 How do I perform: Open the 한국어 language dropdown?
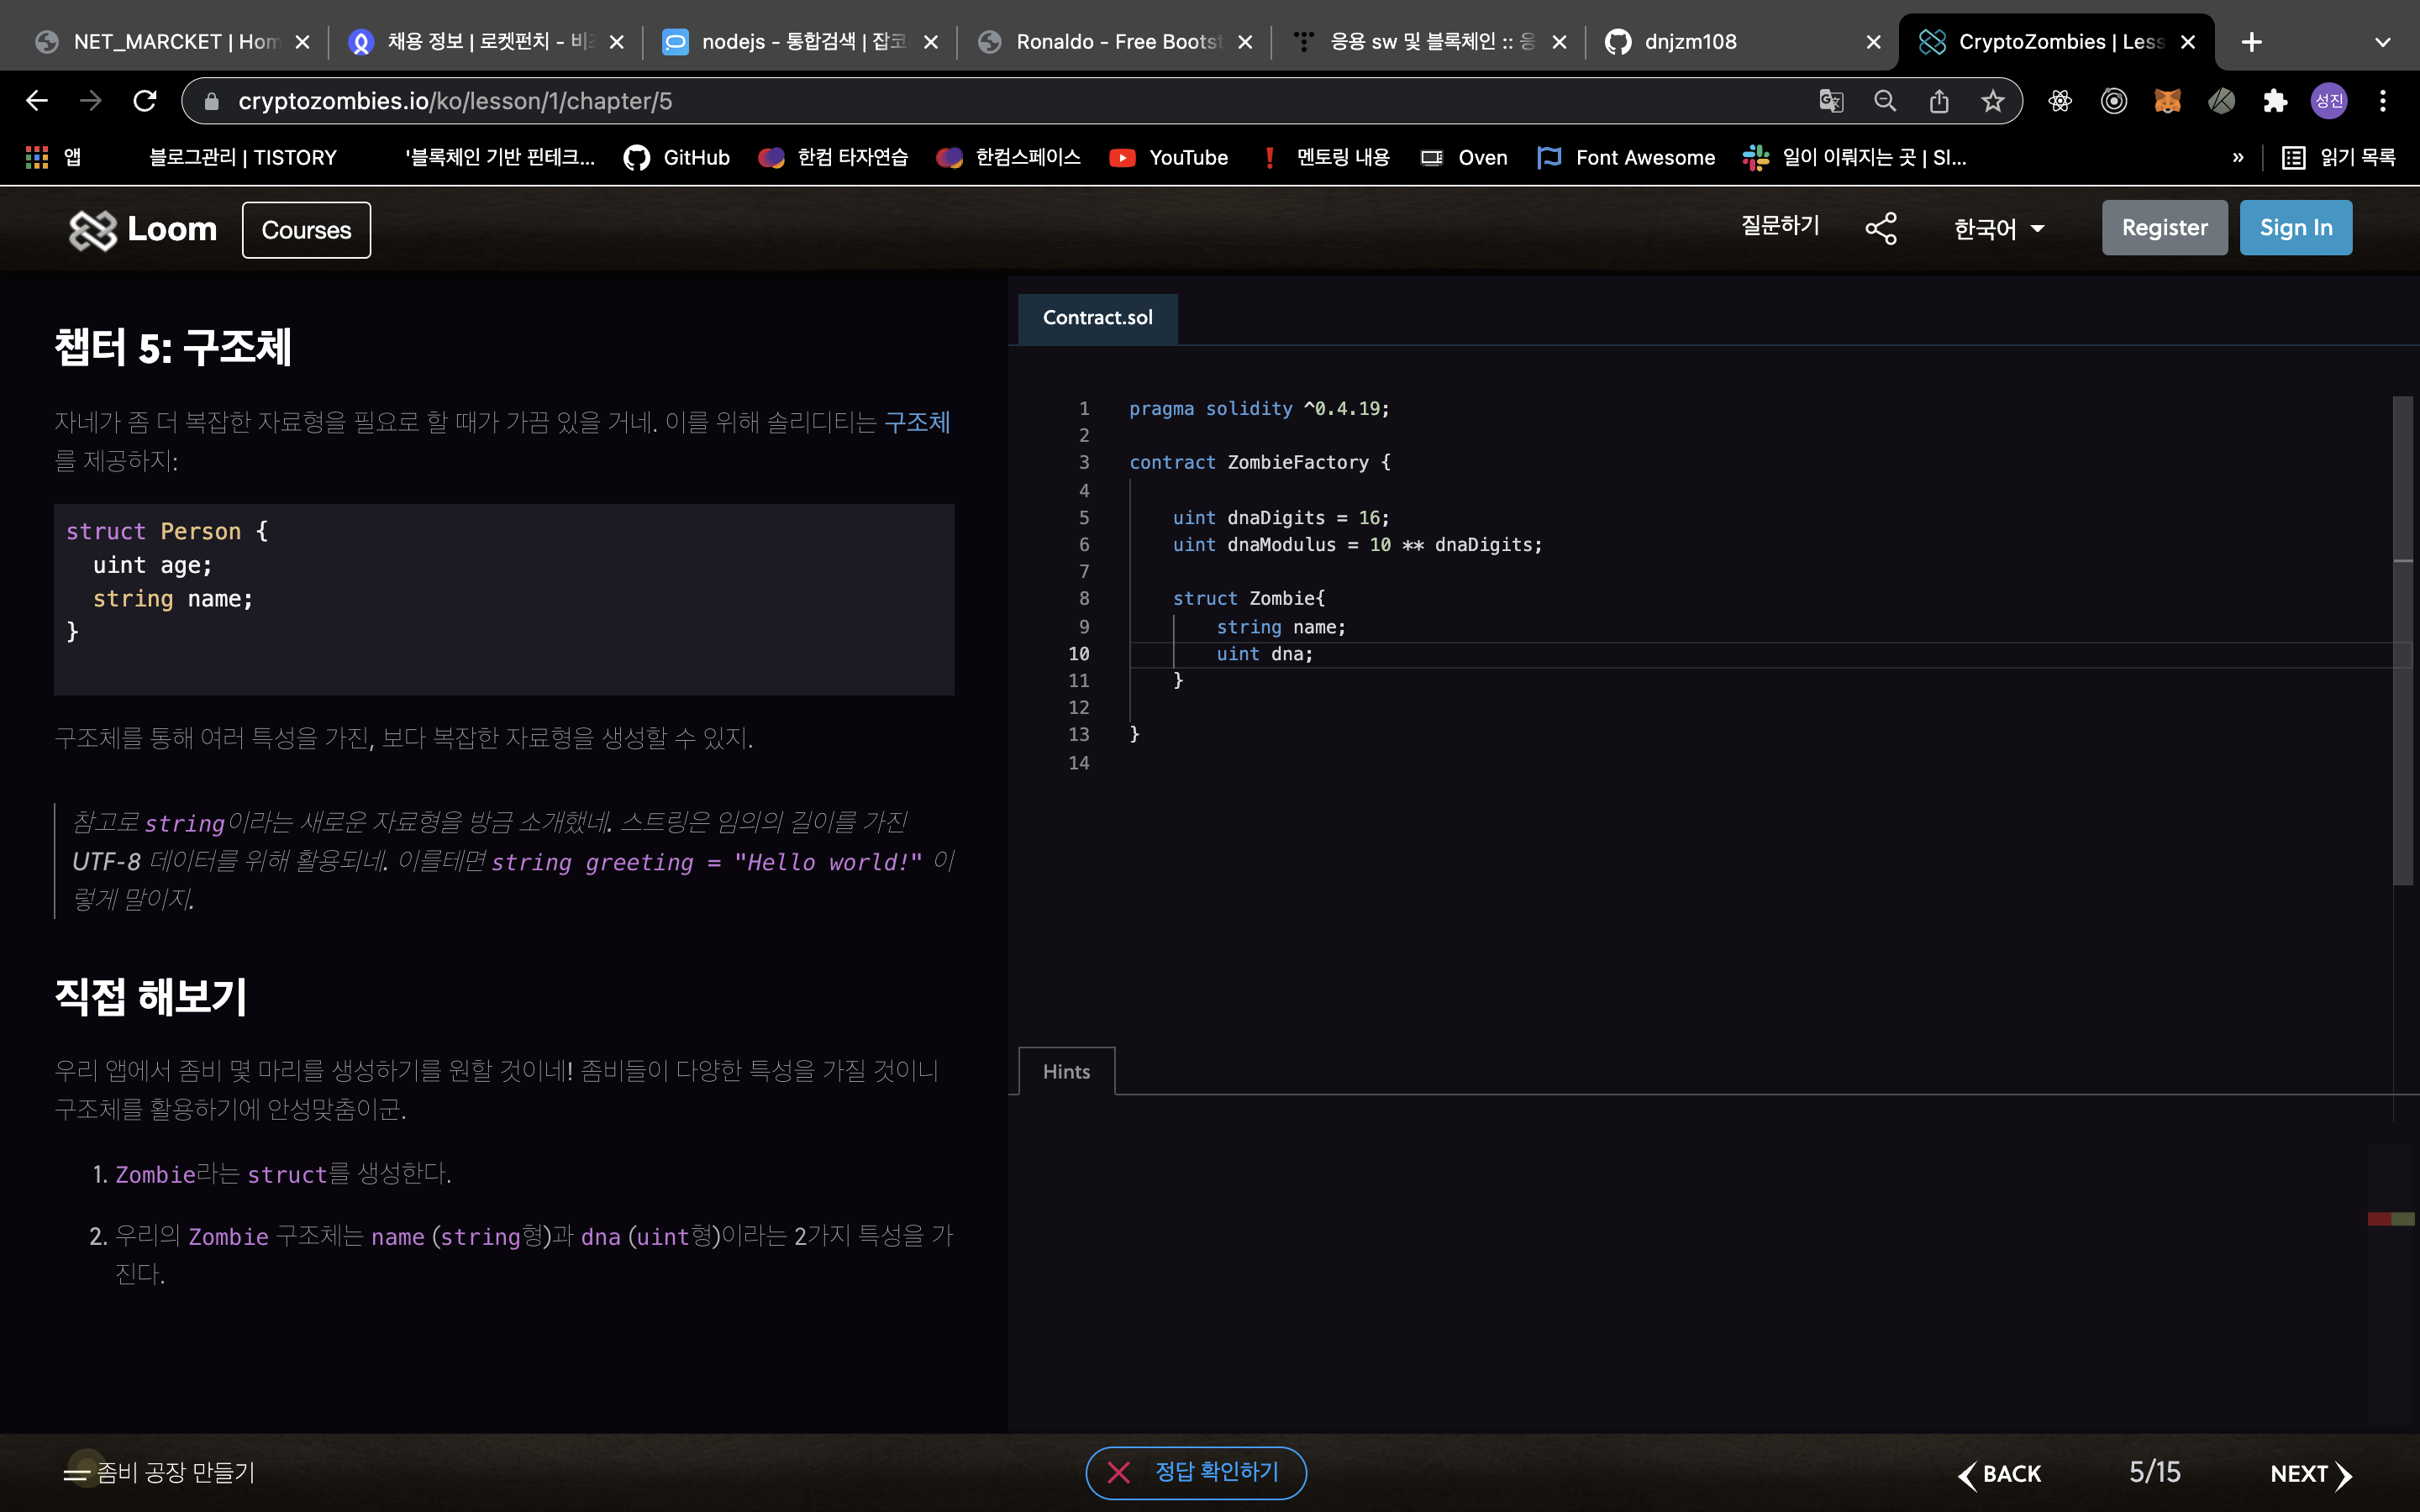click(1998, 229)
